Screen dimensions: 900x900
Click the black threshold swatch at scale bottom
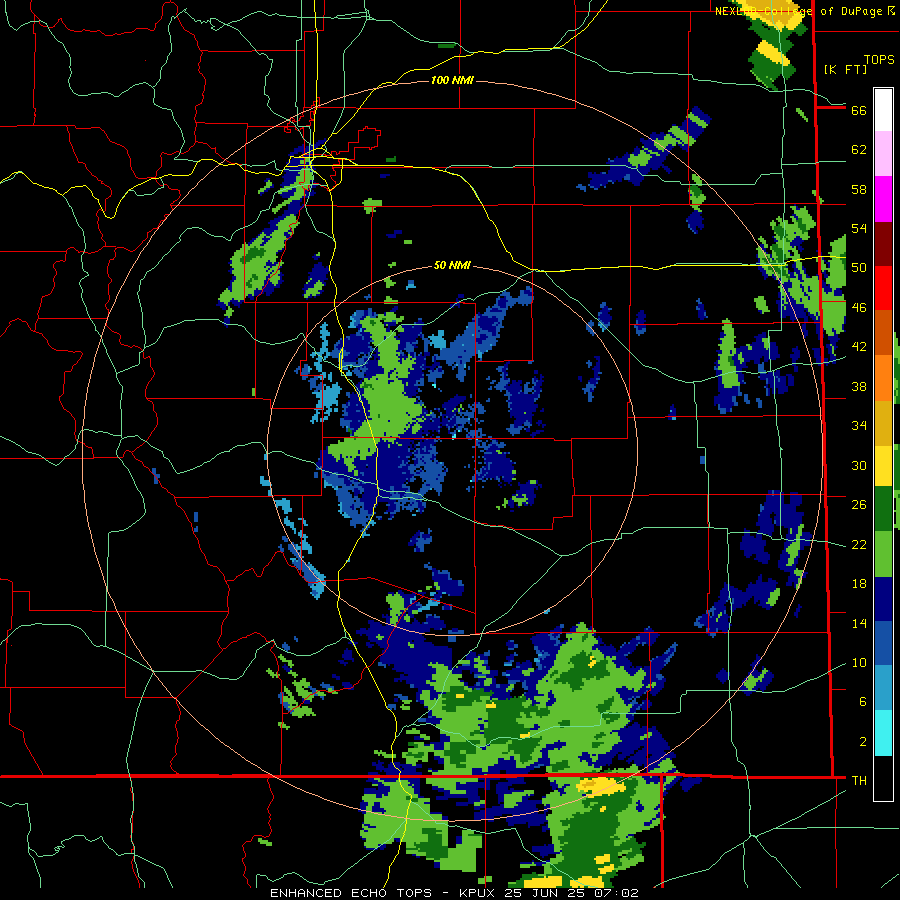(x=883, y=778)
